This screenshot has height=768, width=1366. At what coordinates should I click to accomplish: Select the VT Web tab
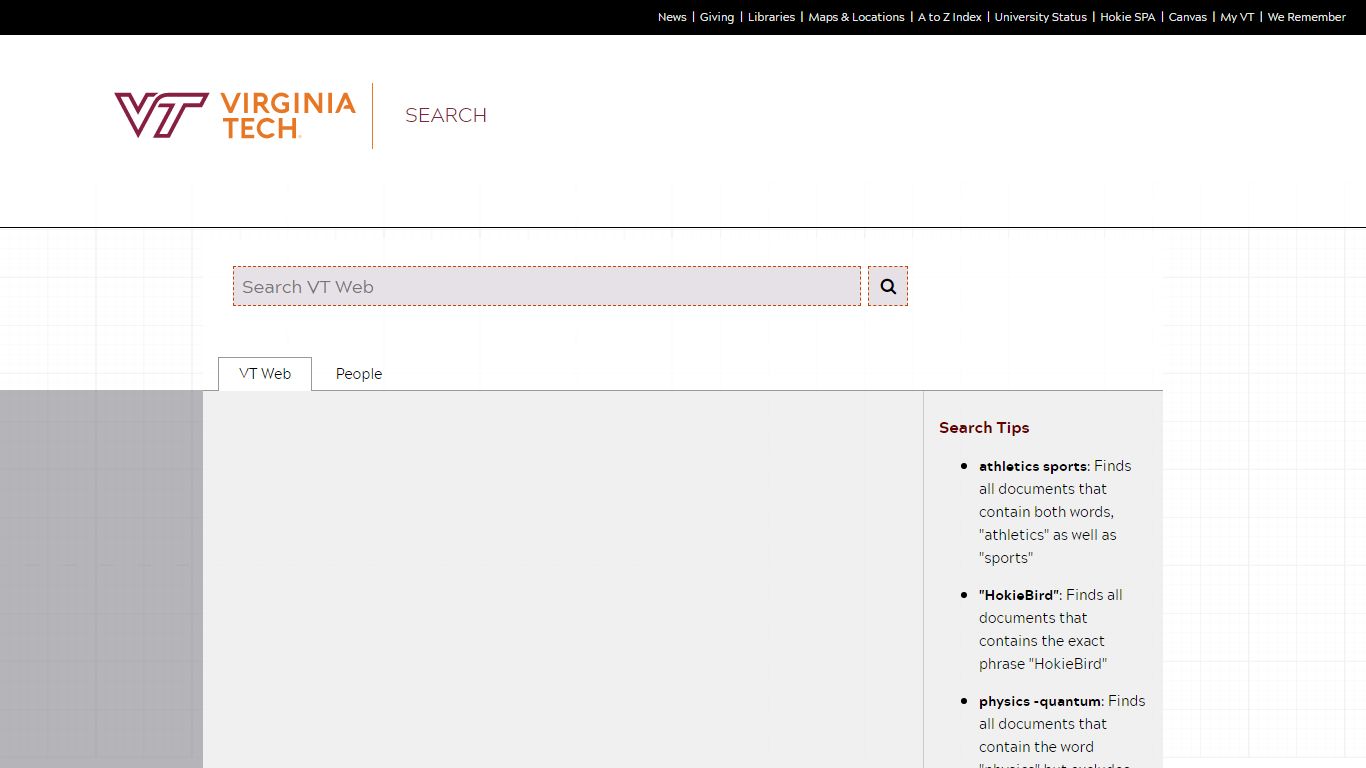pos(265,374)
